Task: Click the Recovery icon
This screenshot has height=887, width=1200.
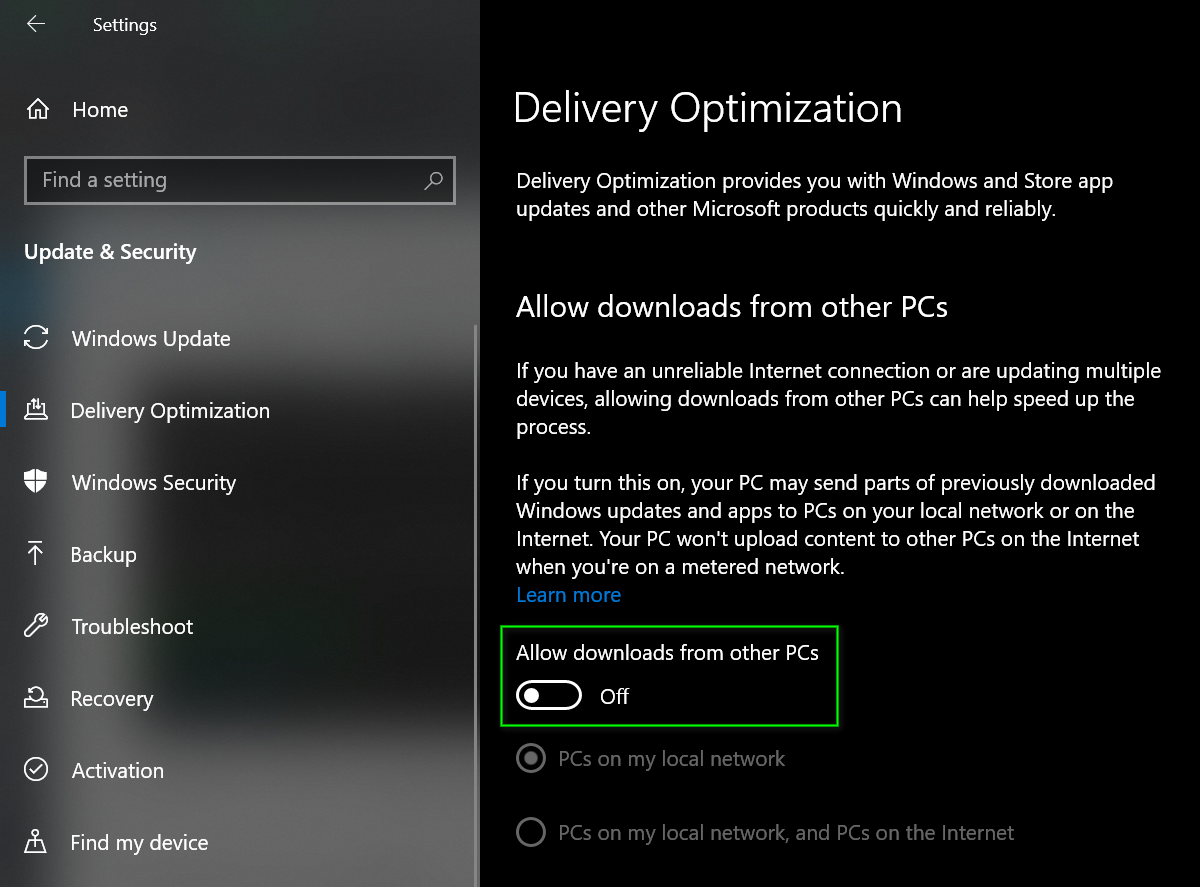Action: point(36,698)
